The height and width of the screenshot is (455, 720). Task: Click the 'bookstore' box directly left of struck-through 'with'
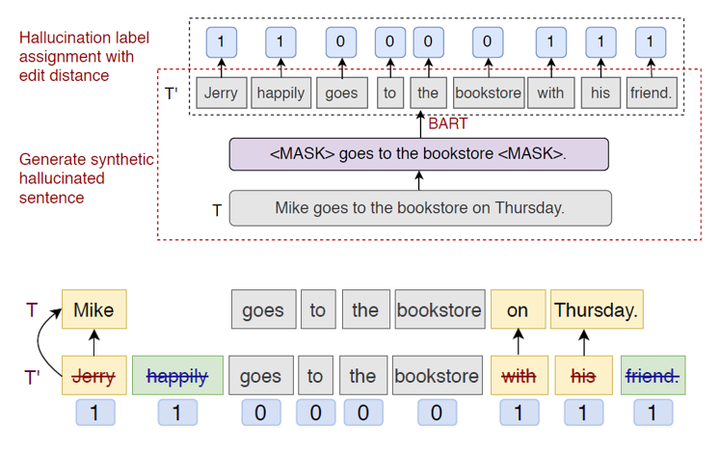[x=437, y=375]
